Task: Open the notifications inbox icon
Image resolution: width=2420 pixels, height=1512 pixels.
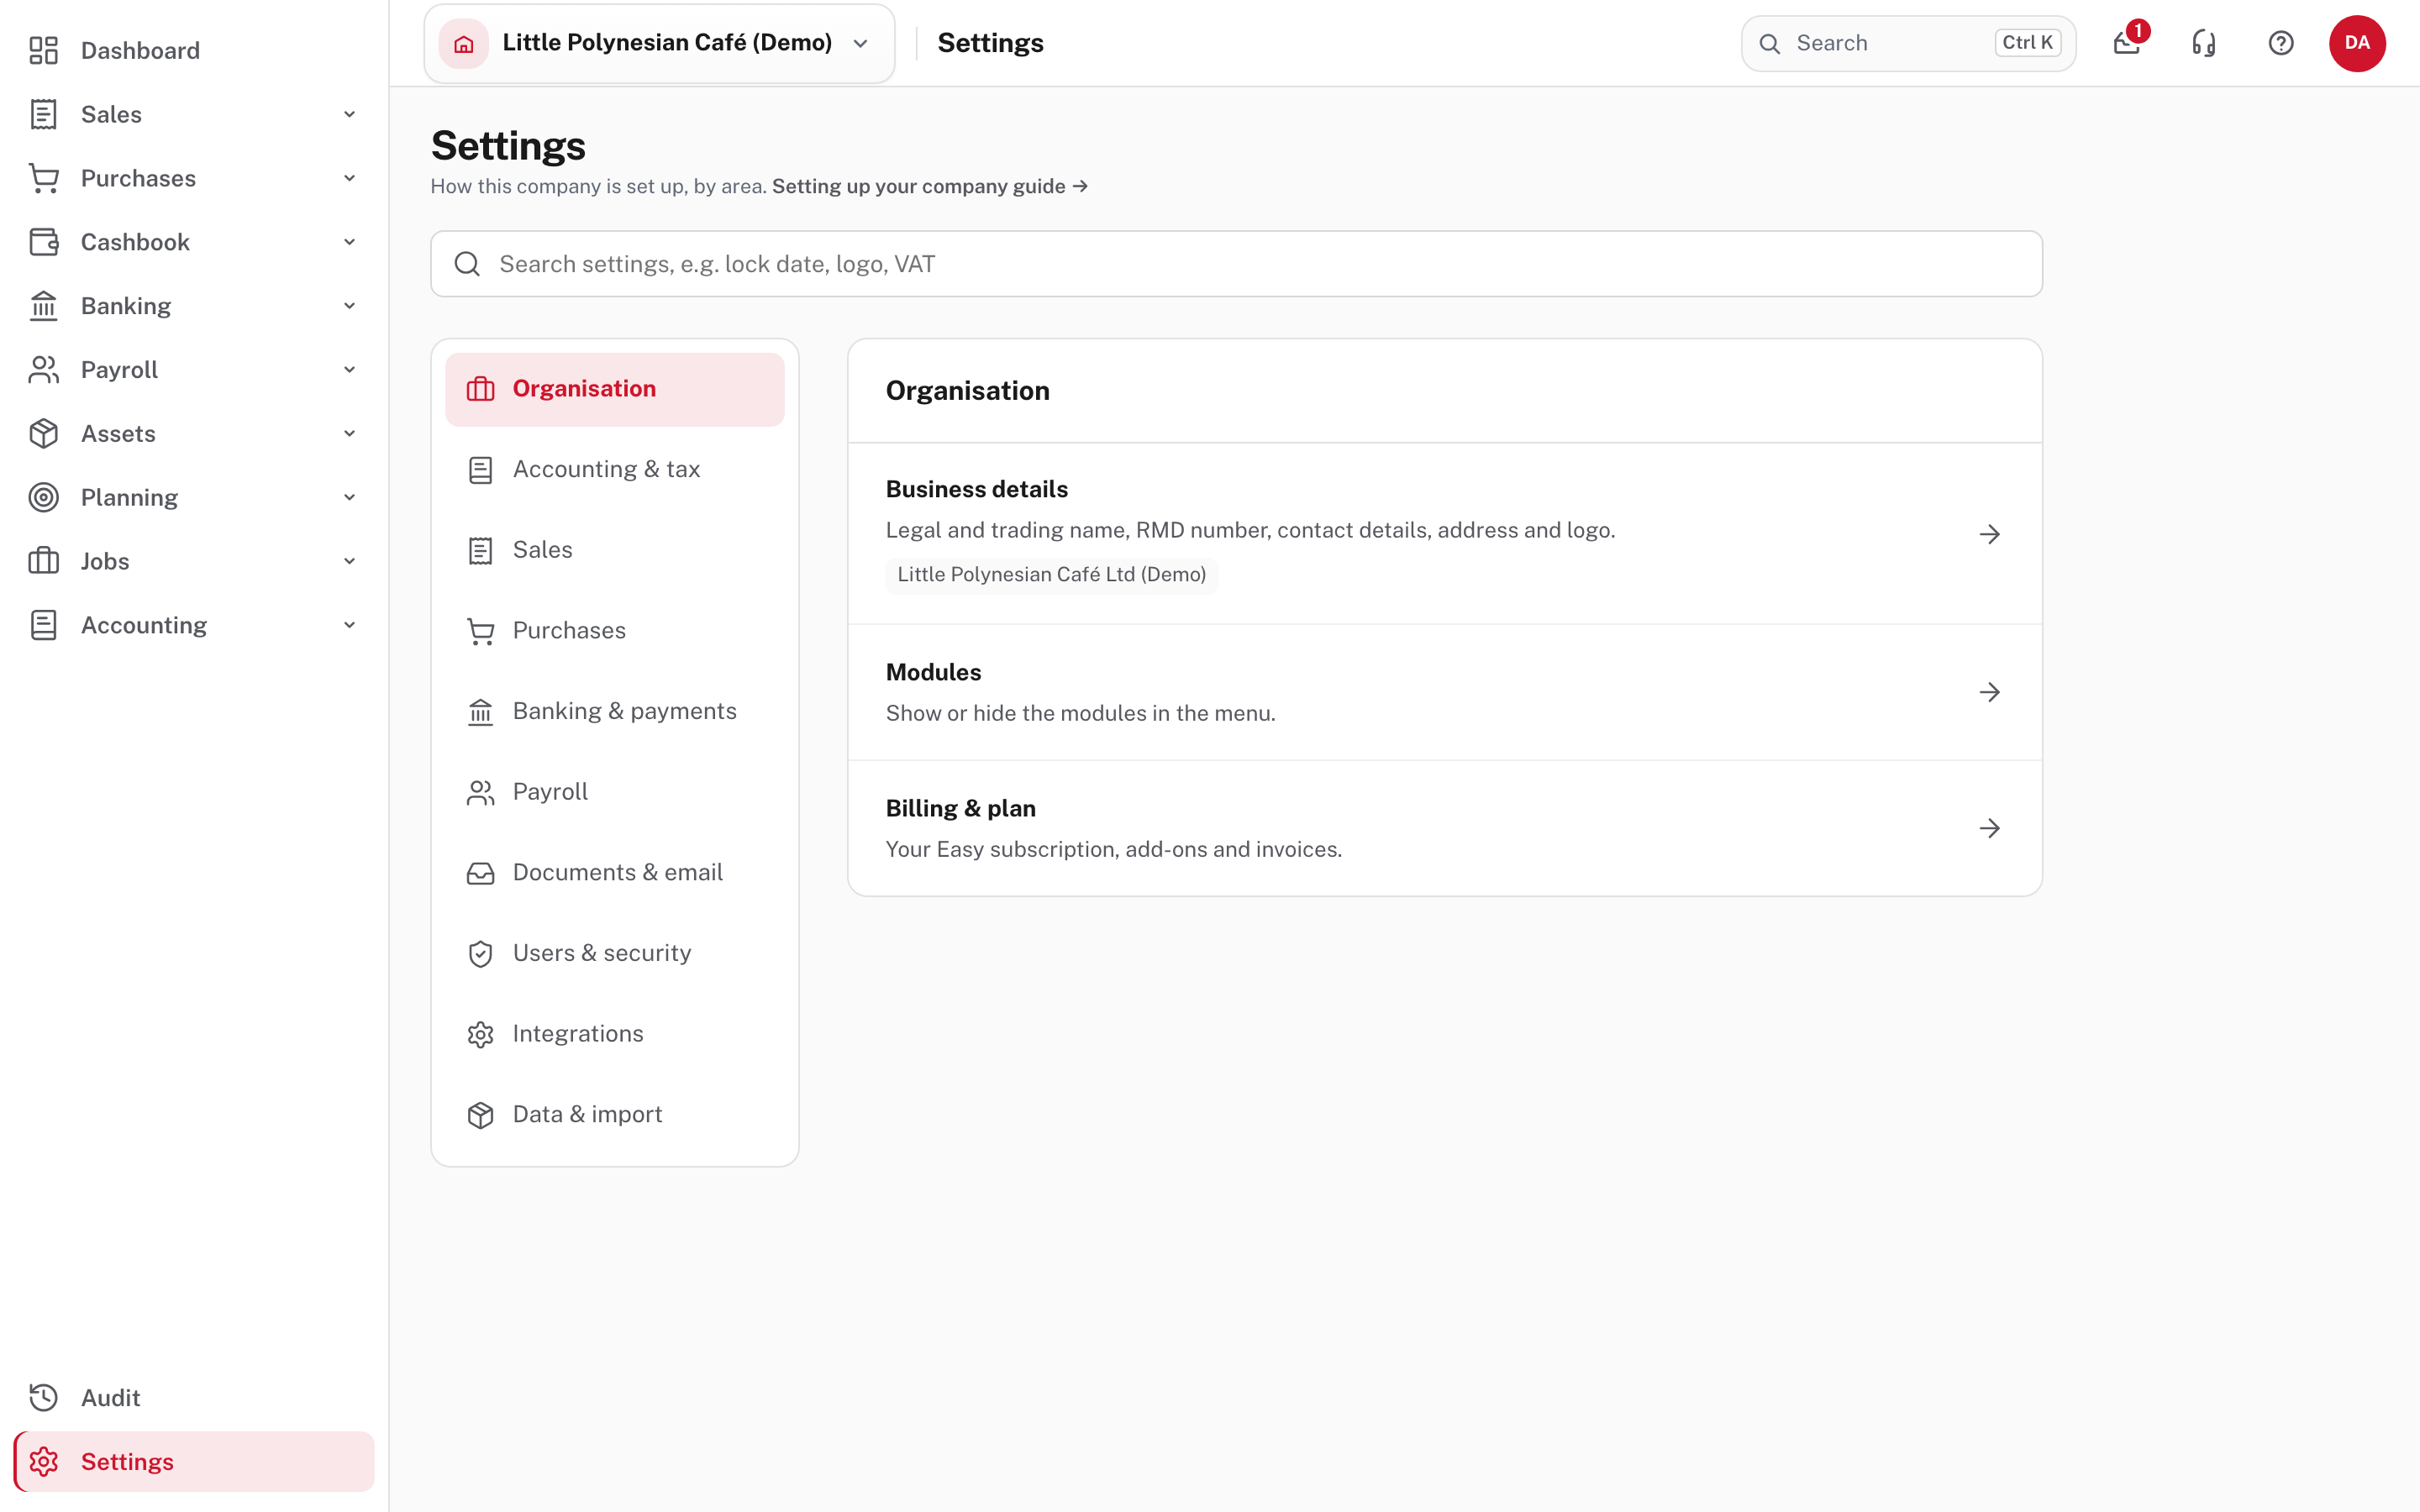Action: point(2126,43)
